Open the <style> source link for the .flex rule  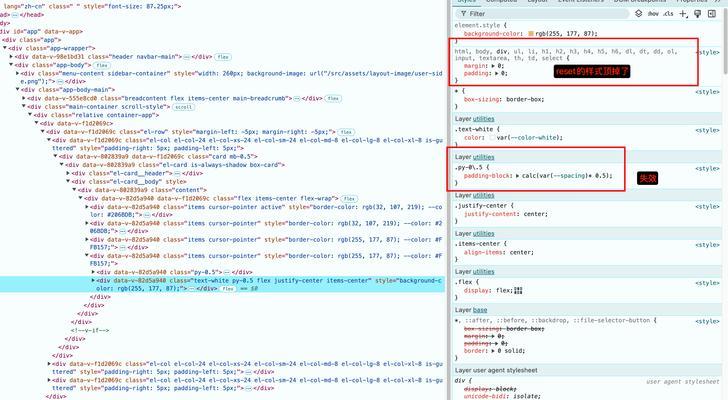pyautogui.click(x=708, y=283)
